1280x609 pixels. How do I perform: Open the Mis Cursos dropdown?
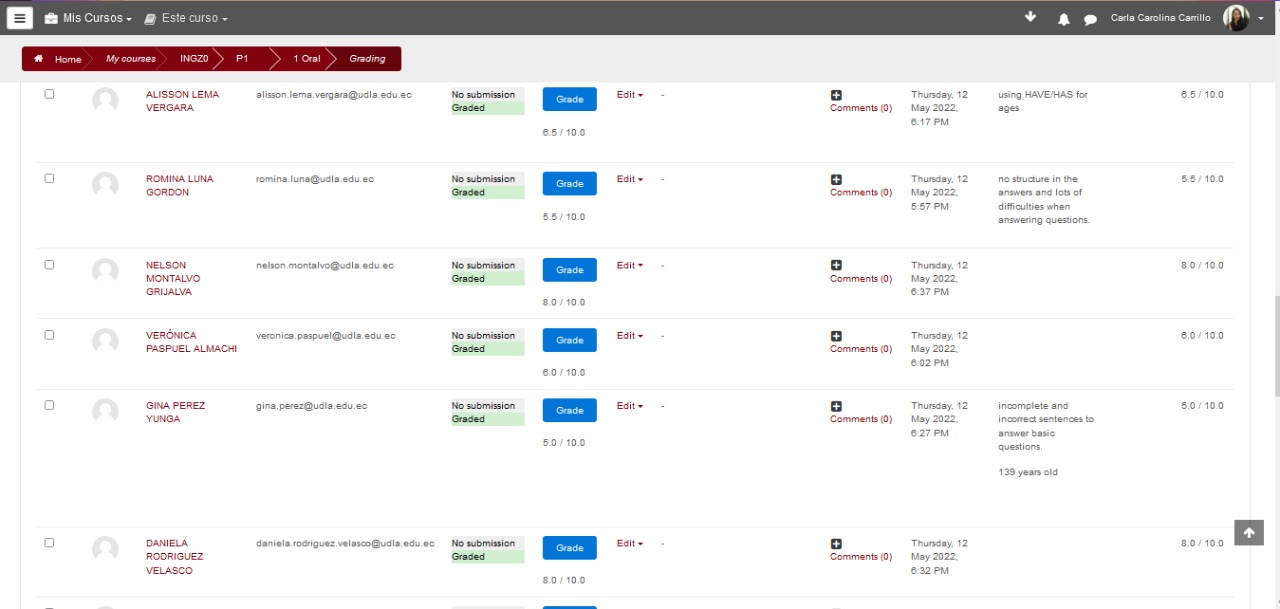[x=88, y=18]
